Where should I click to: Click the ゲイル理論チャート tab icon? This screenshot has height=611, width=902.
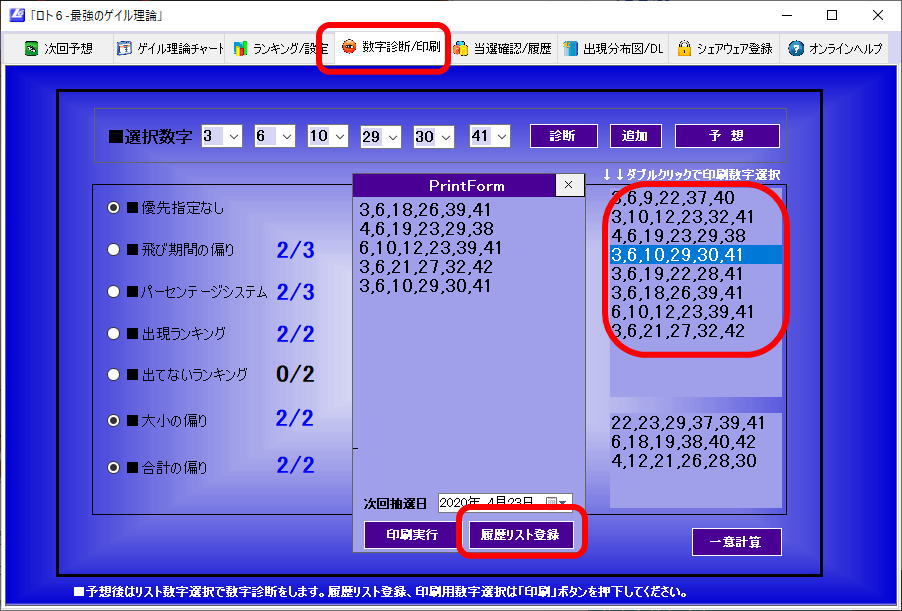[124, 48]
